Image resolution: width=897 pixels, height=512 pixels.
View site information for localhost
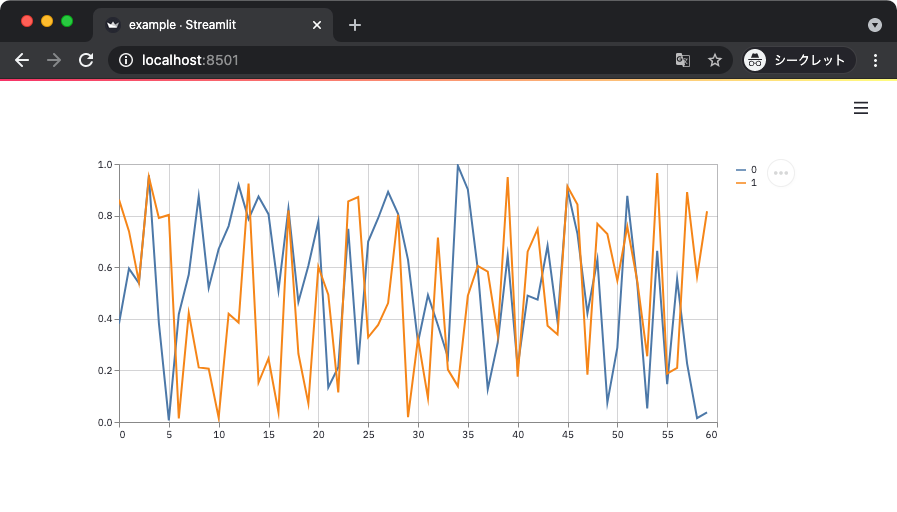(126, 60)
